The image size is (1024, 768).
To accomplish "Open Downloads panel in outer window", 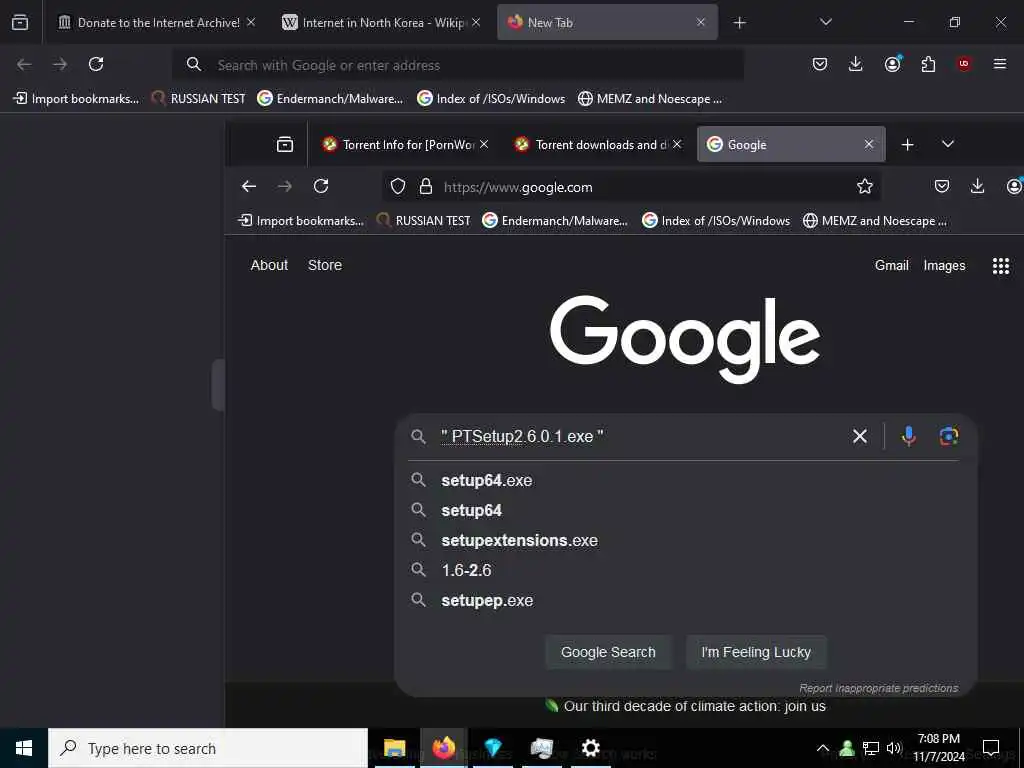I will coord(856,64).
